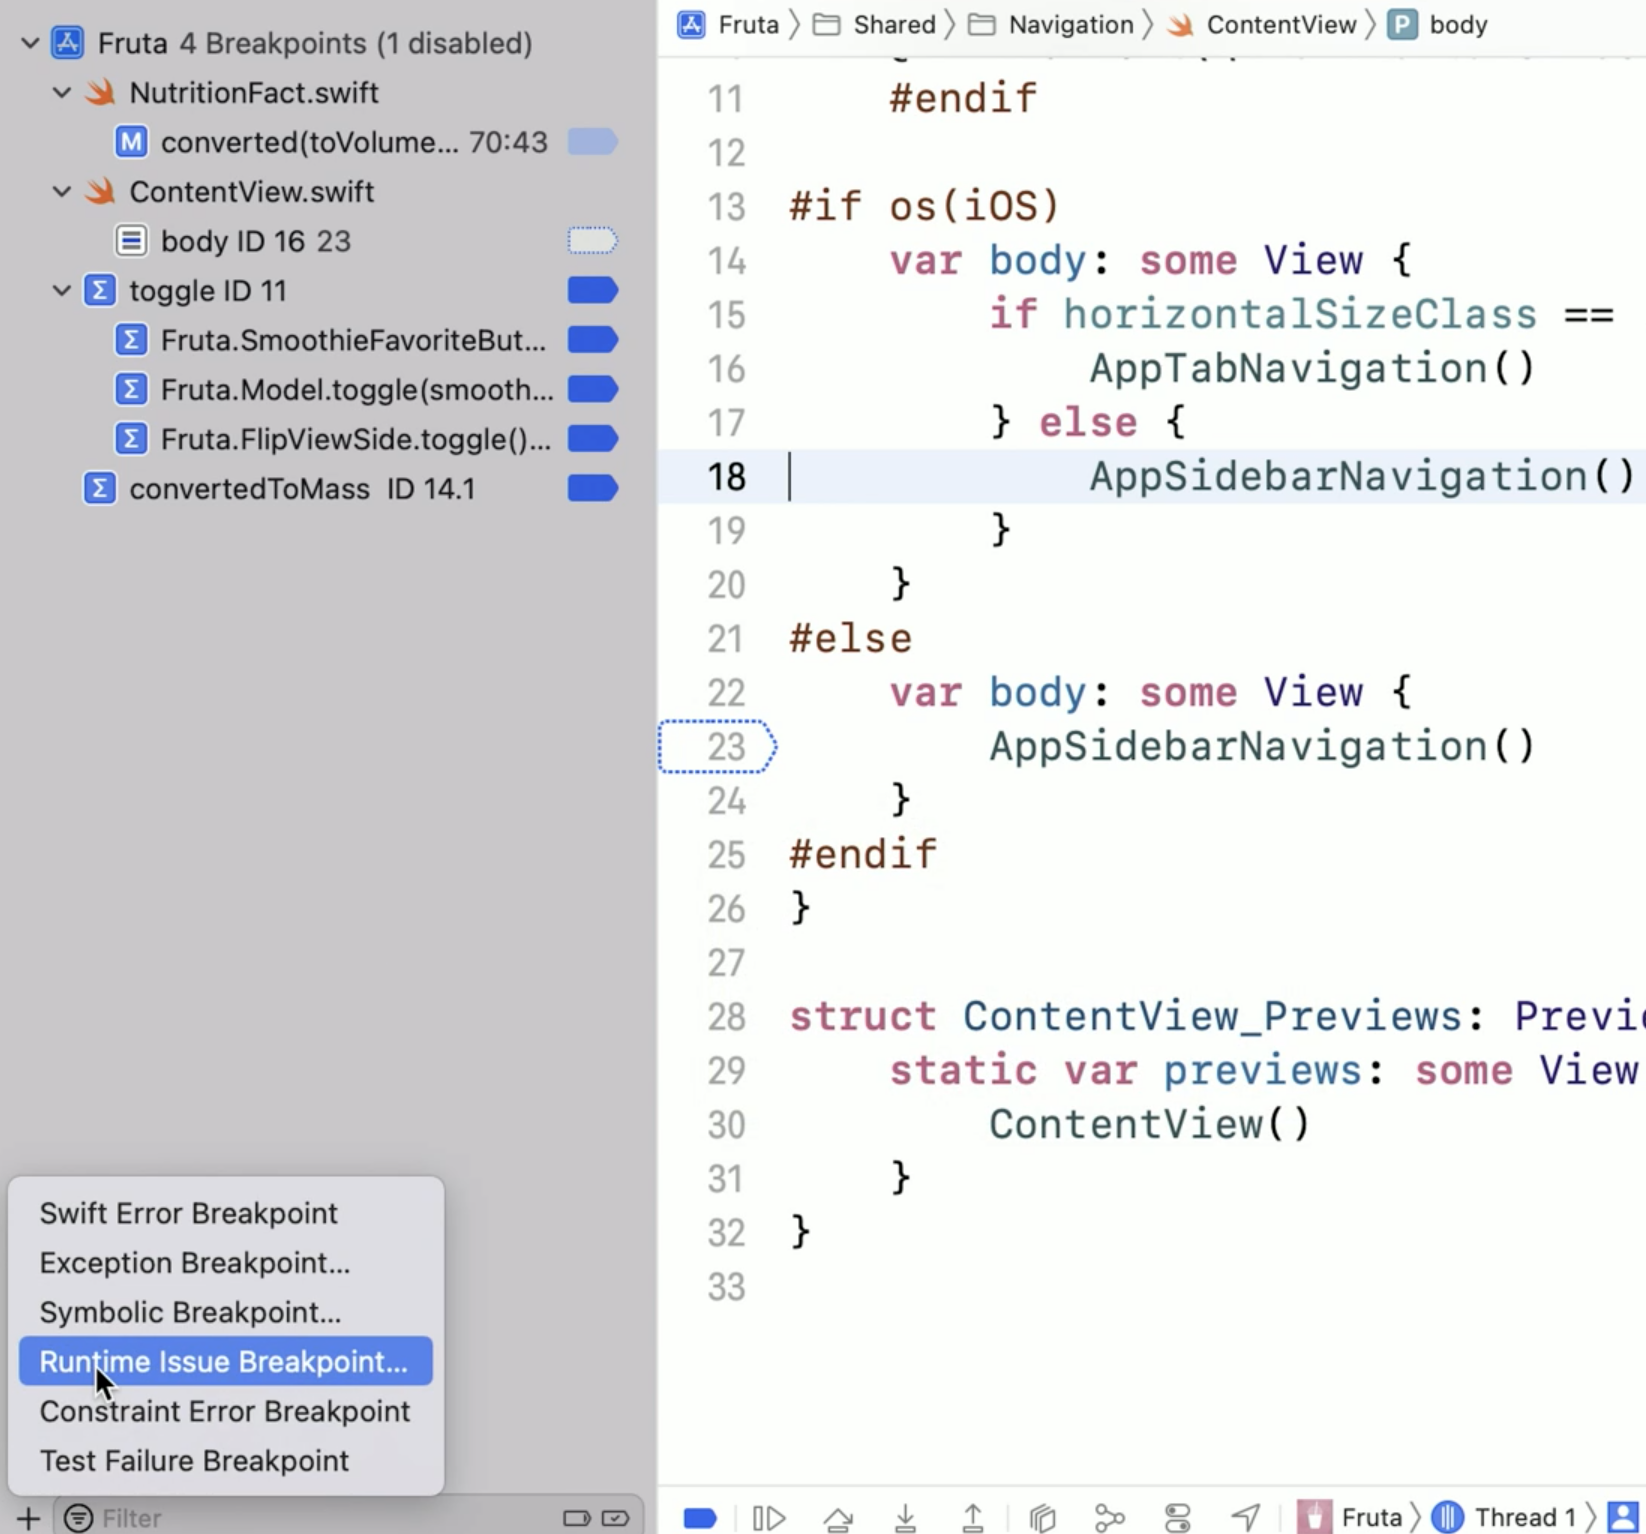Select Runtime Issue Breakpoint… menu entry
Viewport: 1646px width, 1534px height.
[x=226, y=1361]
